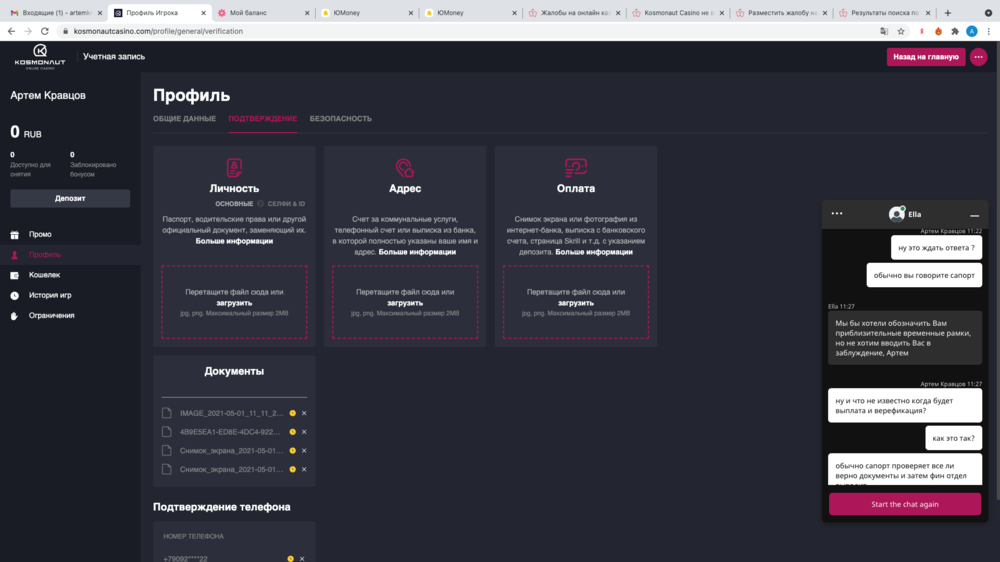The height and width of the screenshot is (562, 1000).
Task: Click the upload drop zone under Адрес
Action: click(405, 302)
